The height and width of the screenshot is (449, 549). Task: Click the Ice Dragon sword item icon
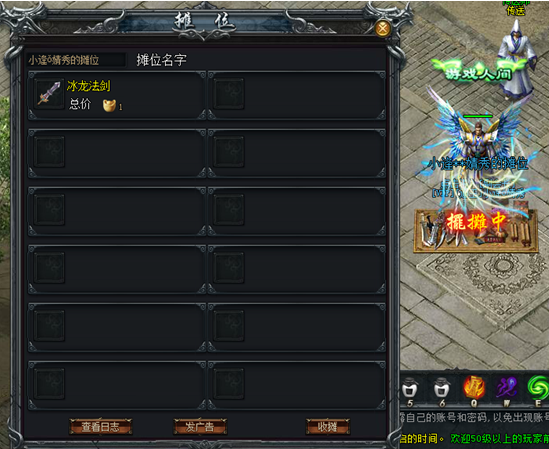pyautogui.click(x=49, y=93)
